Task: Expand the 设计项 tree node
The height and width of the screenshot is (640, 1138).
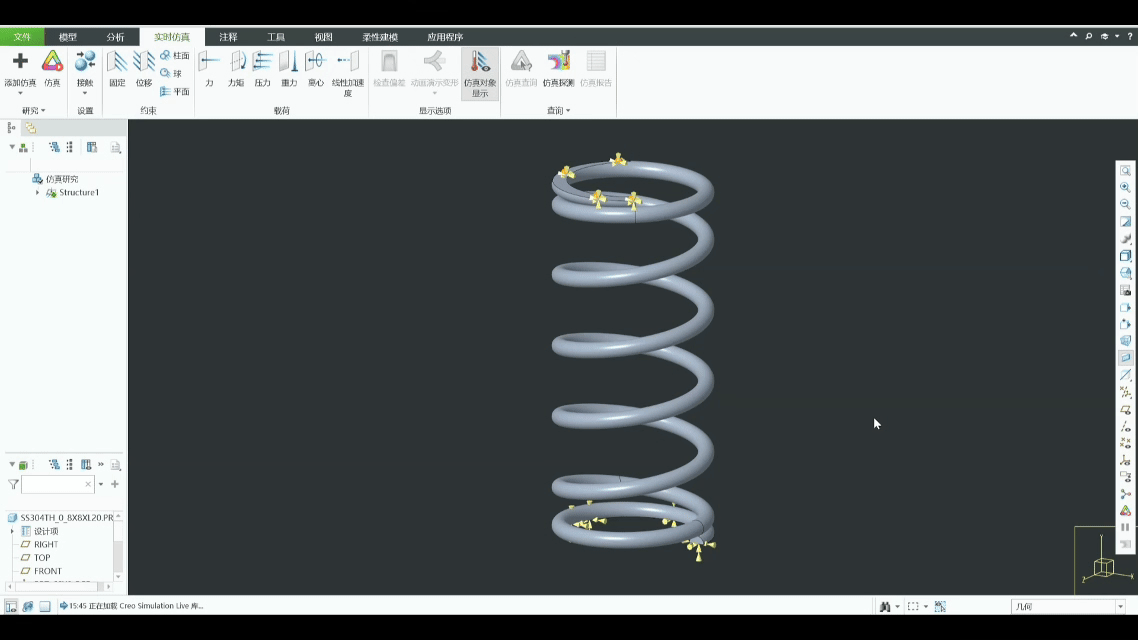Action: tap(13, 531)
